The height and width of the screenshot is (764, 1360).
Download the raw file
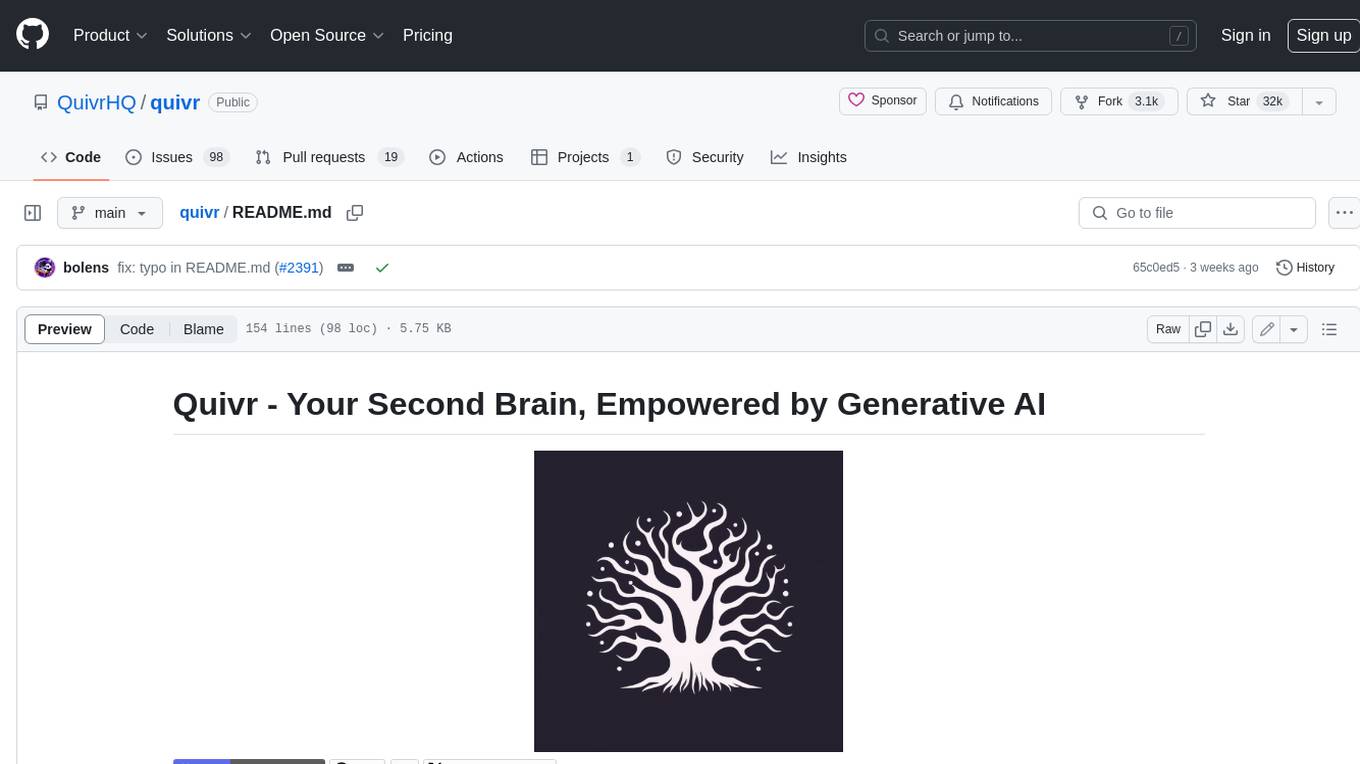[1231, 329]
